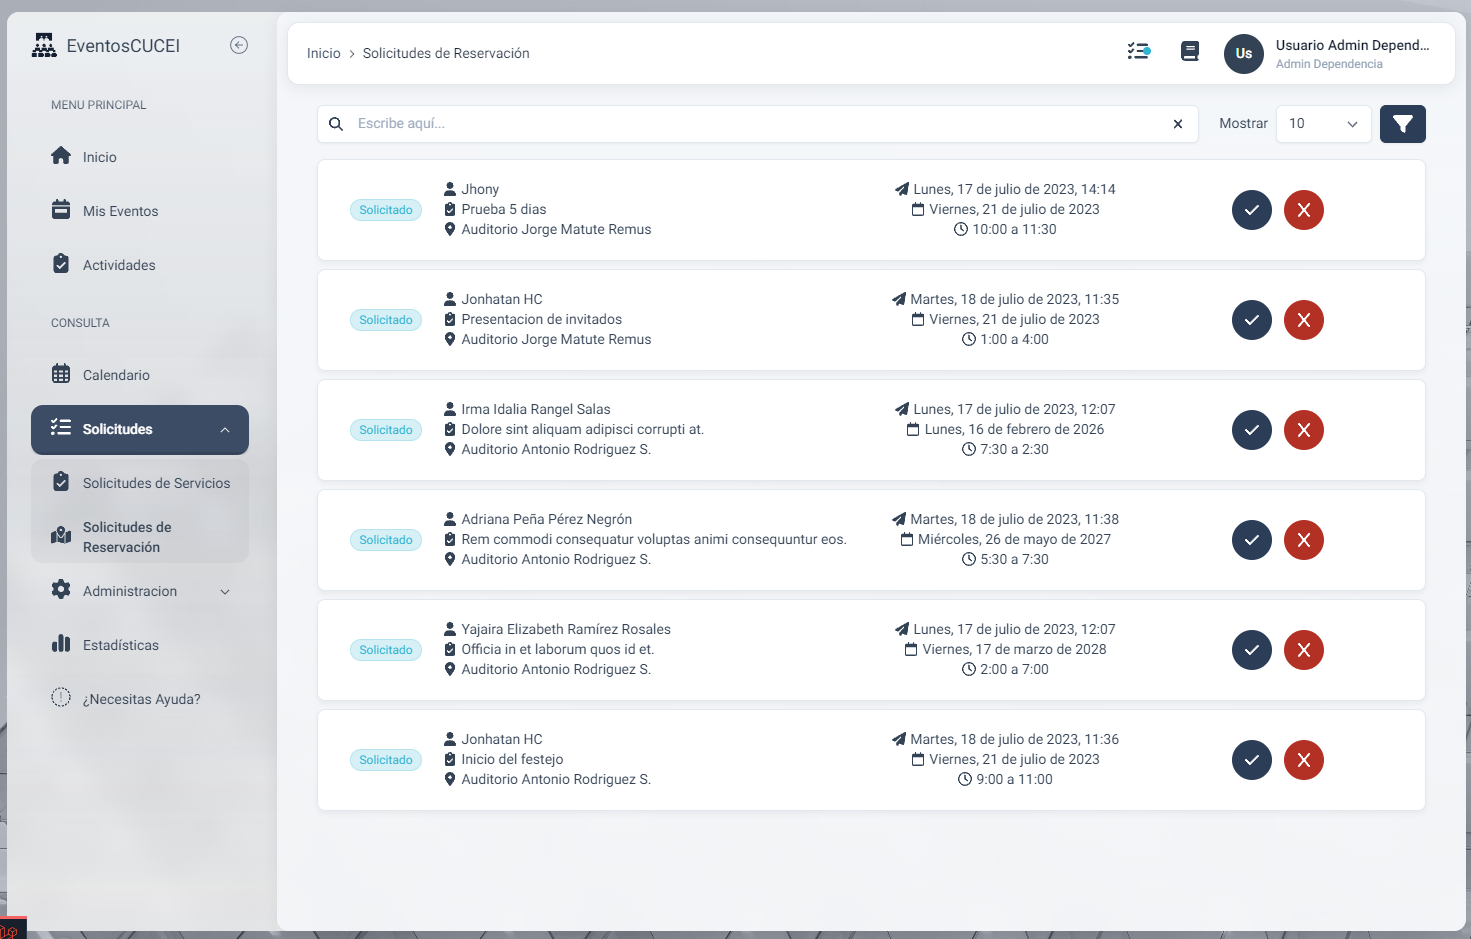Approve Jhony's Prueba 5 dias request
The image size is (1471, 939).
click(x=1251, y=210)
